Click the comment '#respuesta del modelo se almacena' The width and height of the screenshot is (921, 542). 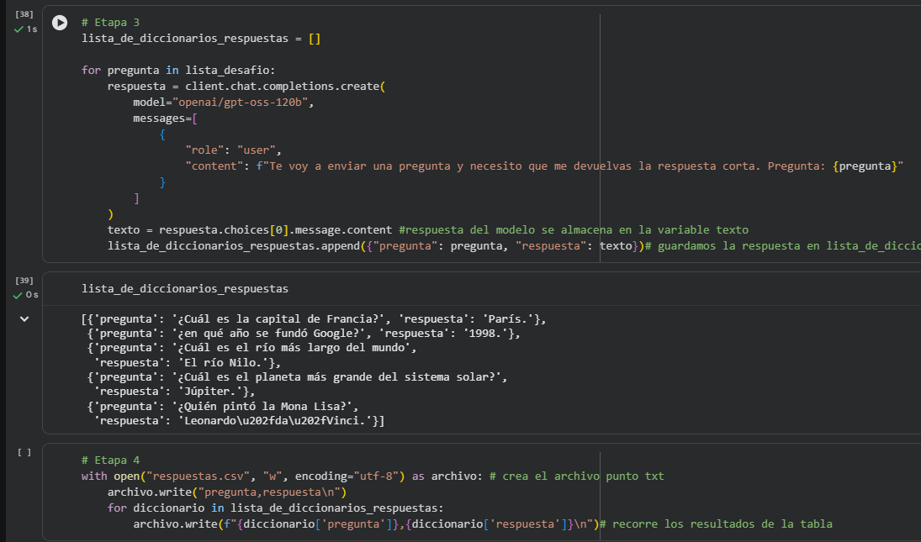[505, 230]
